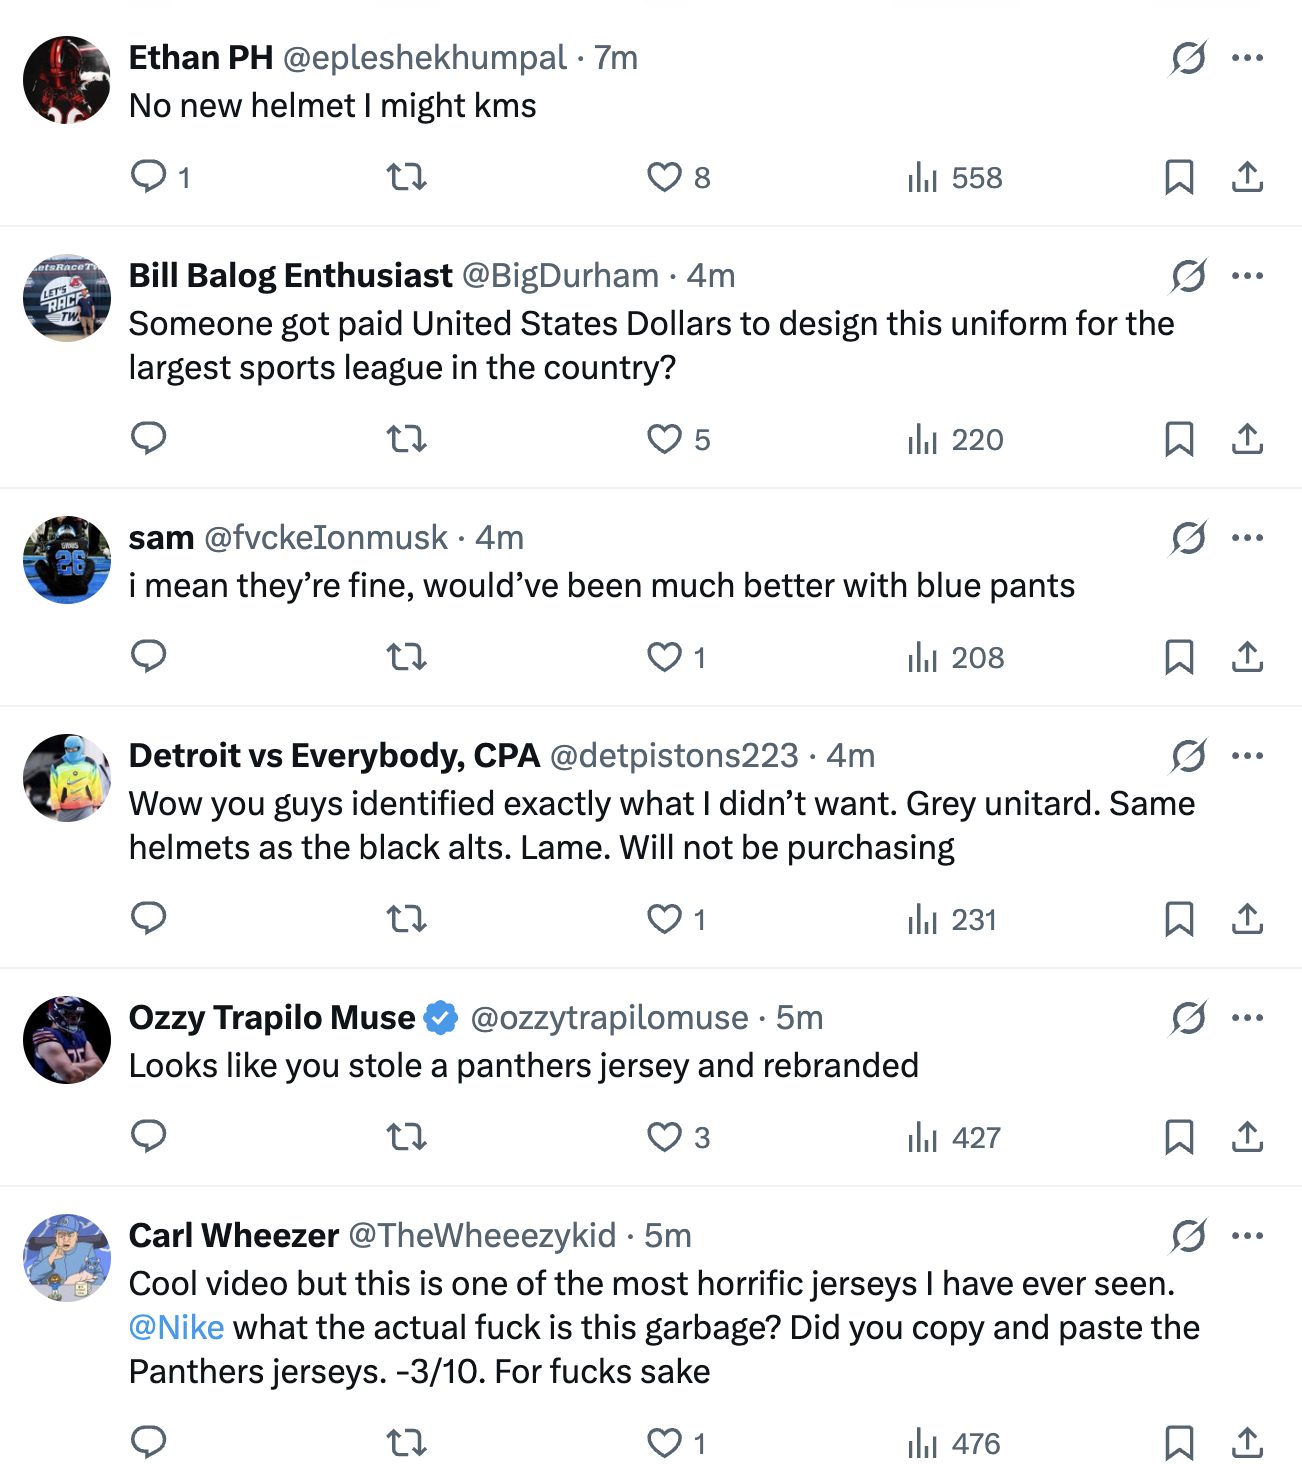Open Ozzy Trapilo Muse's verified badge
The height and width of the screenshot is (1464, 1302).
(x=441, y=1018)
